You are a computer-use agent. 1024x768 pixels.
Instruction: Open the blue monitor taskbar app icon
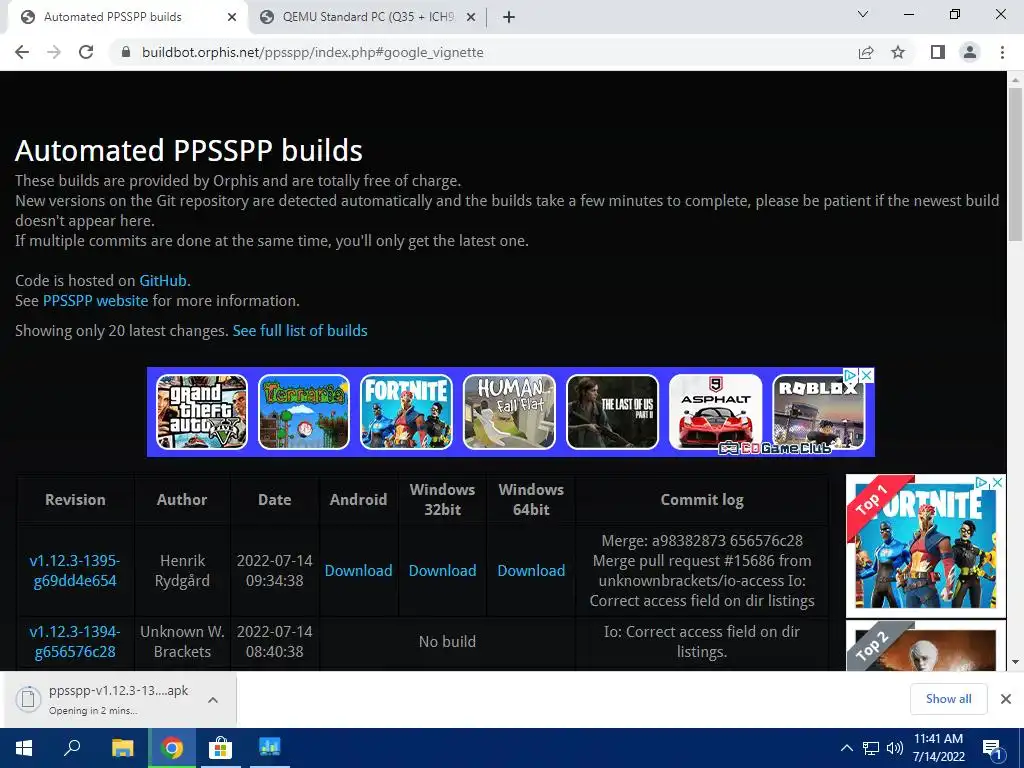pyautogui.click(x=269, y=748)
